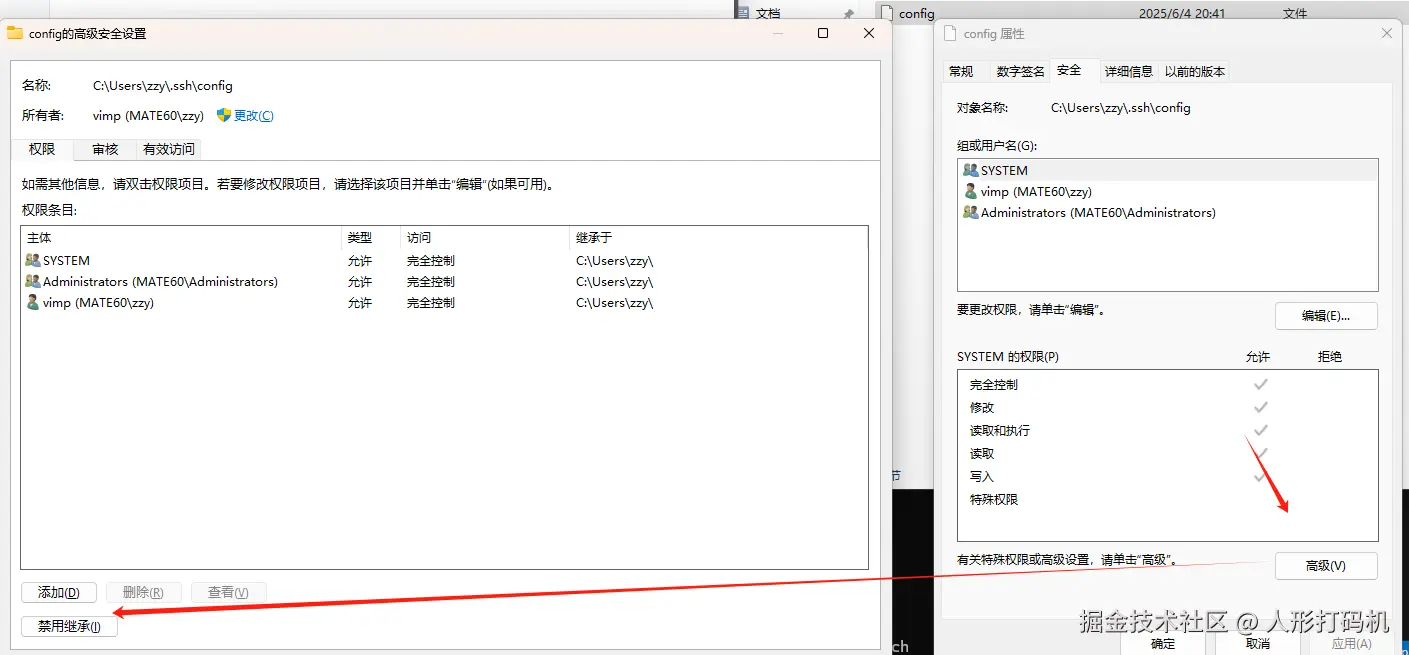
Task: Select the SYSTEM permission entry row
Action: [444, 260]
